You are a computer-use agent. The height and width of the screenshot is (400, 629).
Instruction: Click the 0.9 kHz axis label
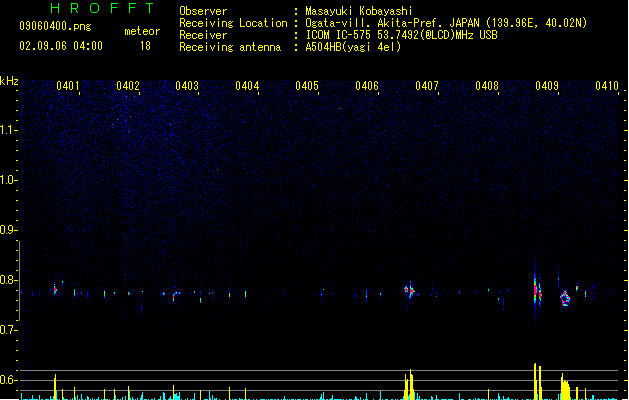click(9, 230)
